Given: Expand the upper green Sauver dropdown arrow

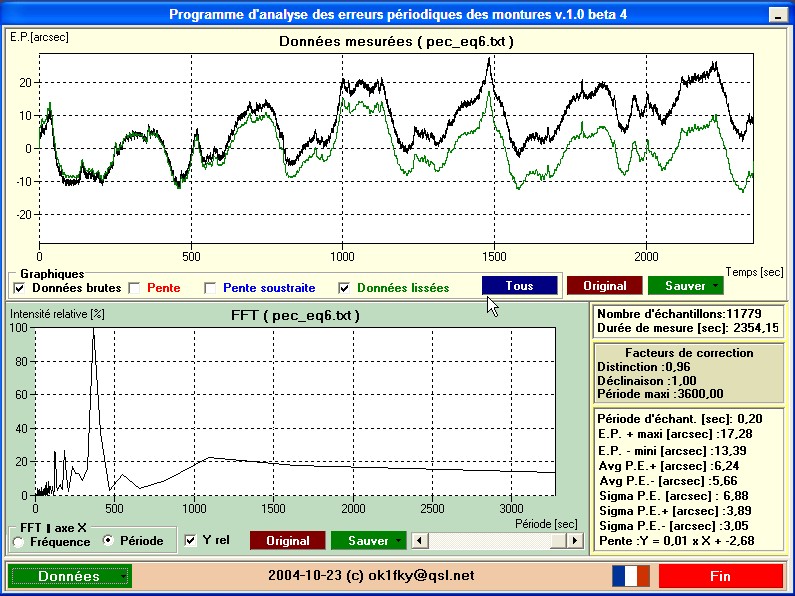Looking at the screenshot, I should [715, 286].
